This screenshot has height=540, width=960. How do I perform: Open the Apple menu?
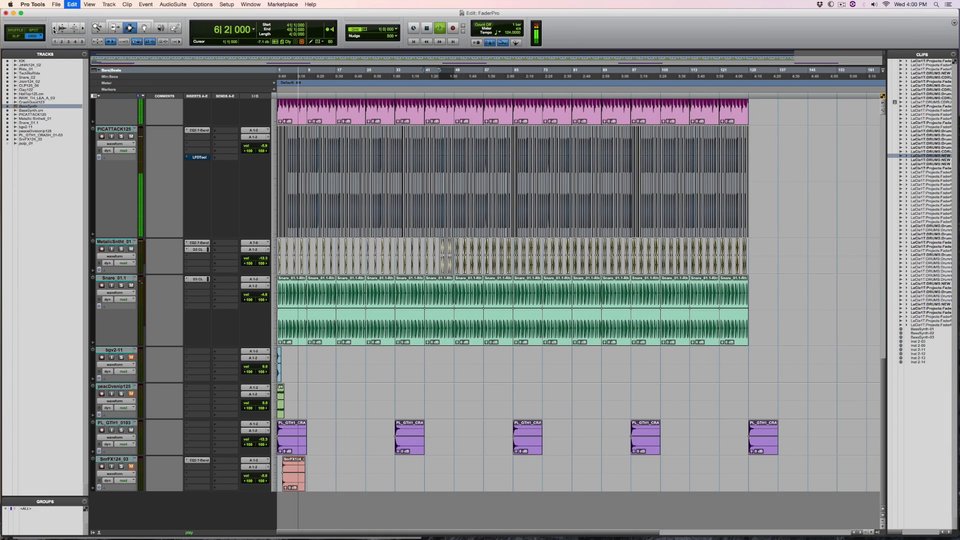pos(10,4)
